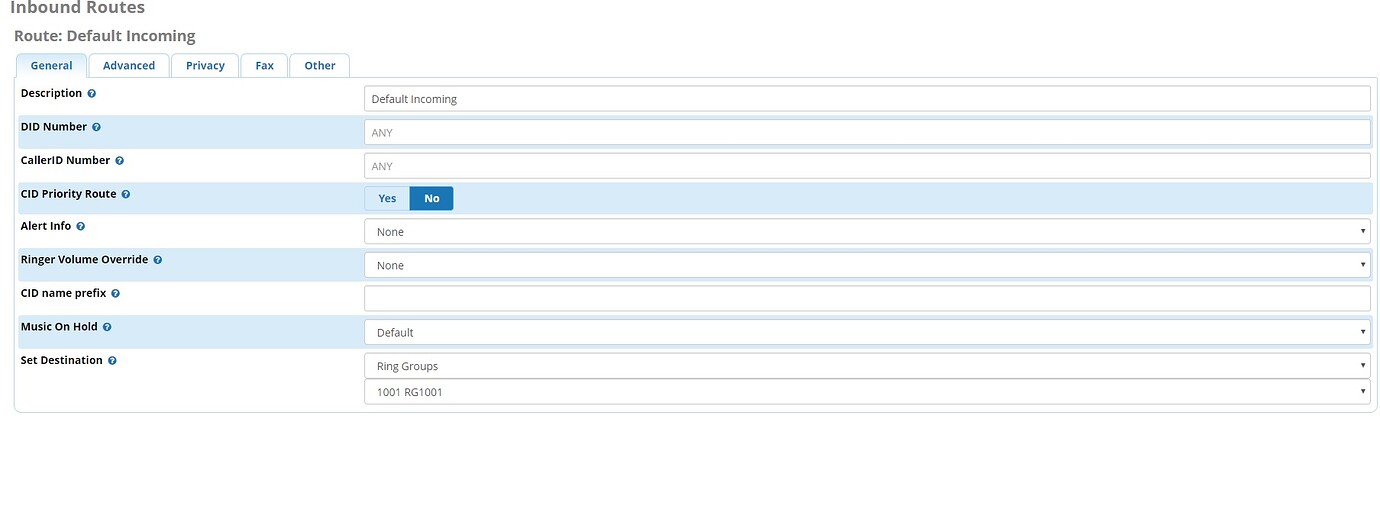Click the Alert Info help icon
The image size is (1380, 522).
point(81,227)
